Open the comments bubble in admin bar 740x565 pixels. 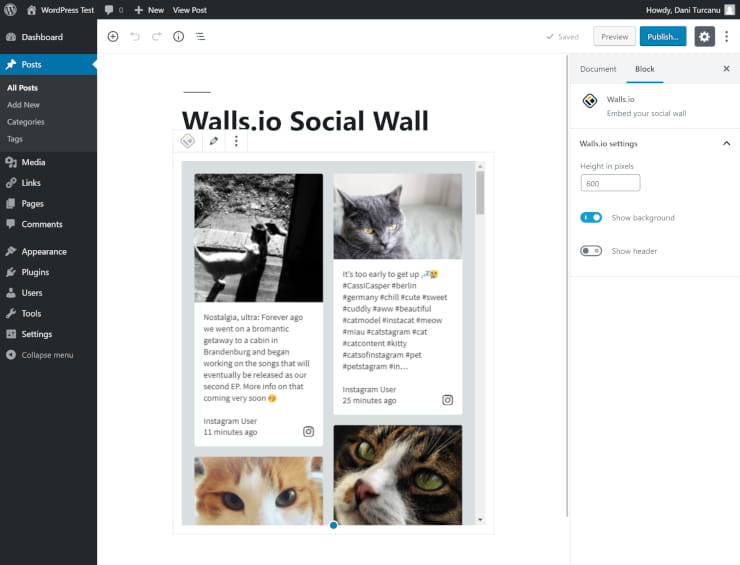coord(114,10)
